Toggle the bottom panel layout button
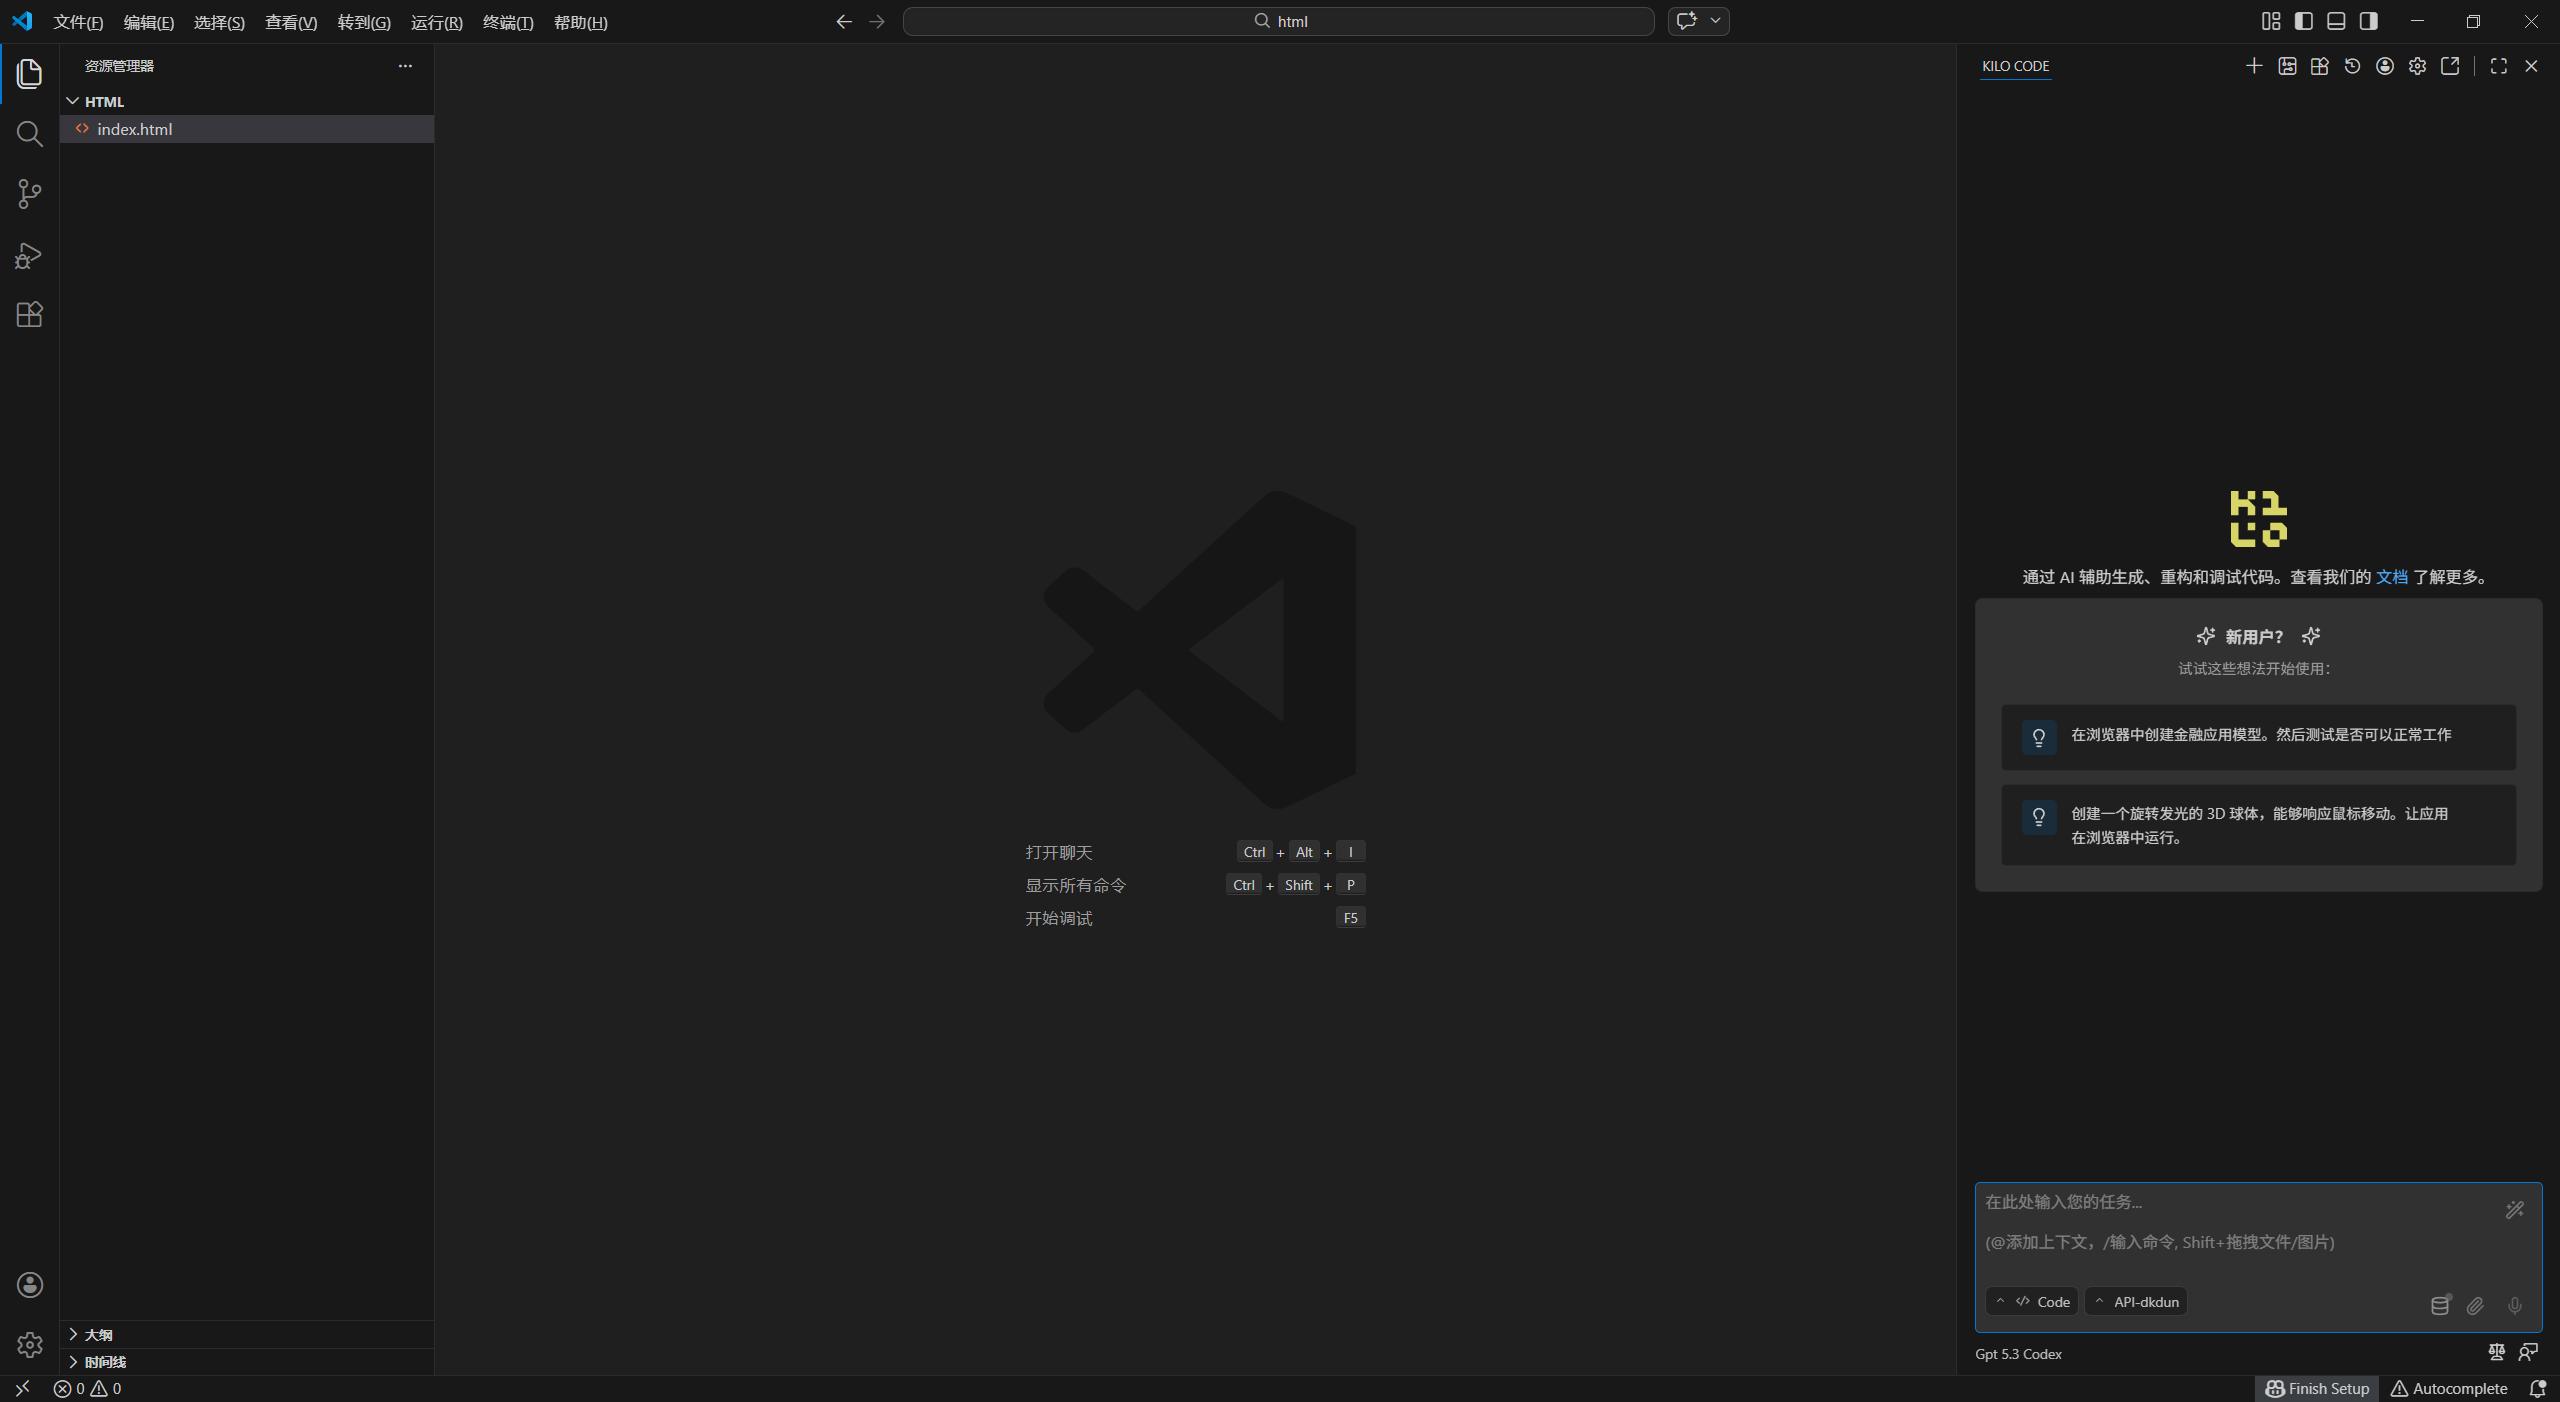This screenshot has width=2560, height=1402. click(2336, 21)
